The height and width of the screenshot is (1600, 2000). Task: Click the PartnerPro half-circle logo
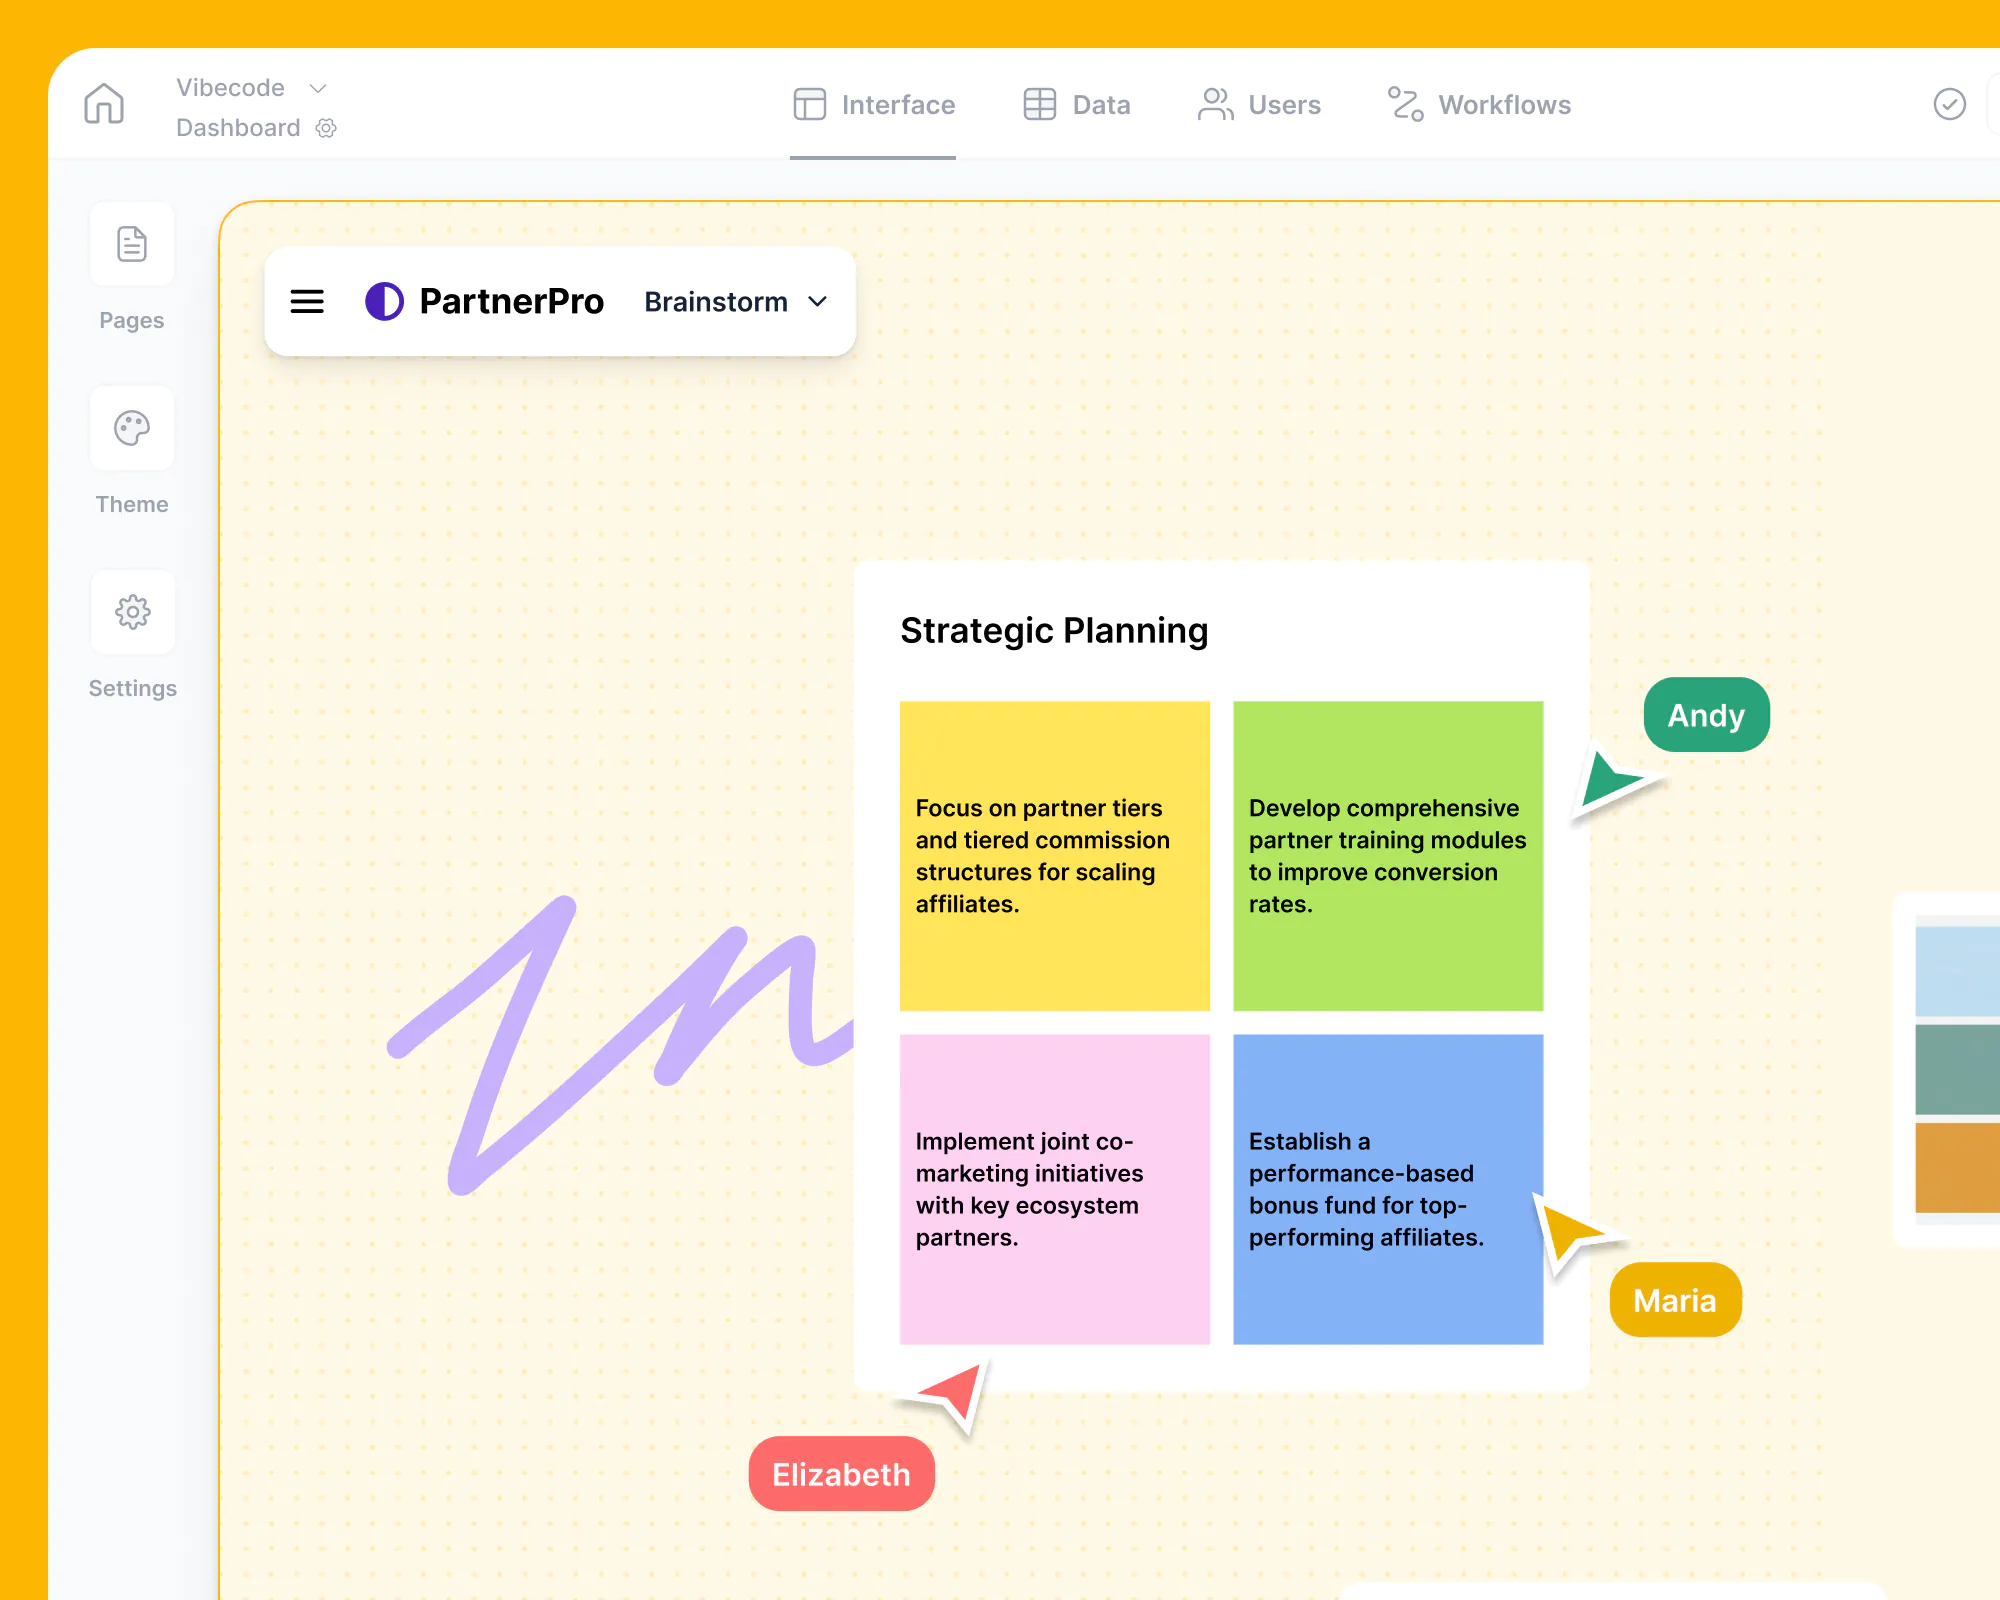[x=384, y=301]
